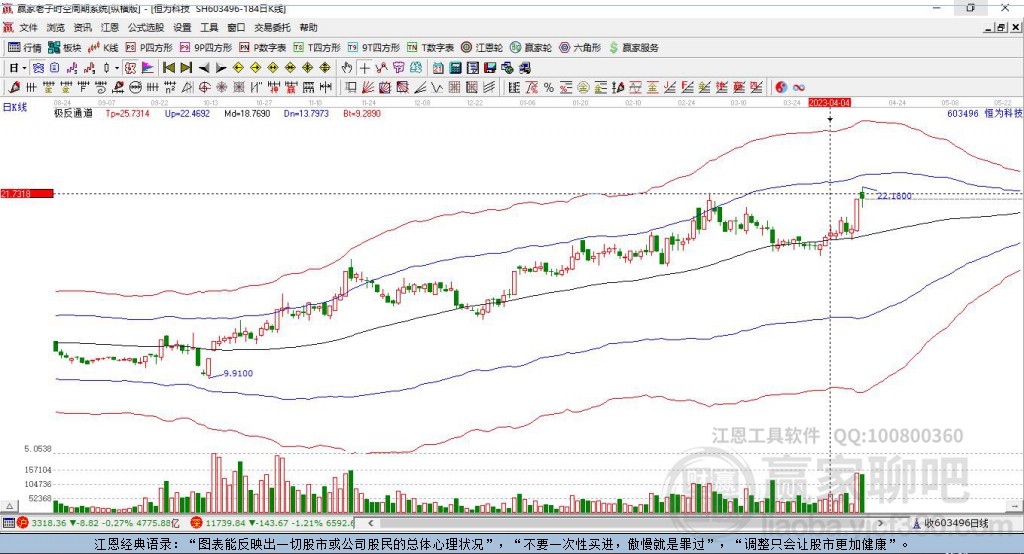Click the 极反通道 indicator name

click(x=73, y=114)
